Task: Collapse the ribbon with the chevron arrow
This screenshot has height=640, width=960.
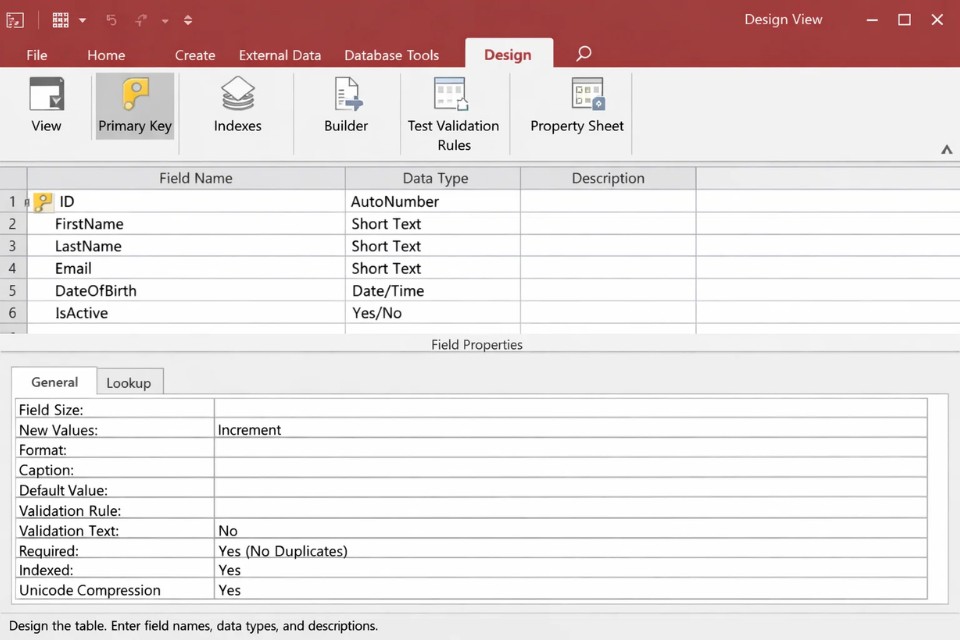Action: [x=946, y=150]
